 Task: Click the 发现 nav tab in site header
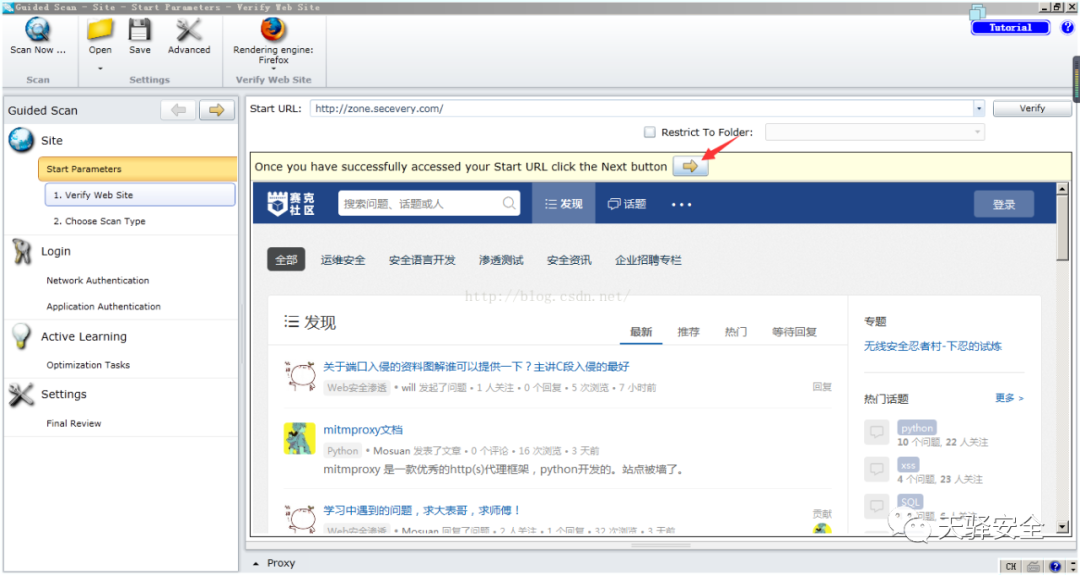pos(563,204)
